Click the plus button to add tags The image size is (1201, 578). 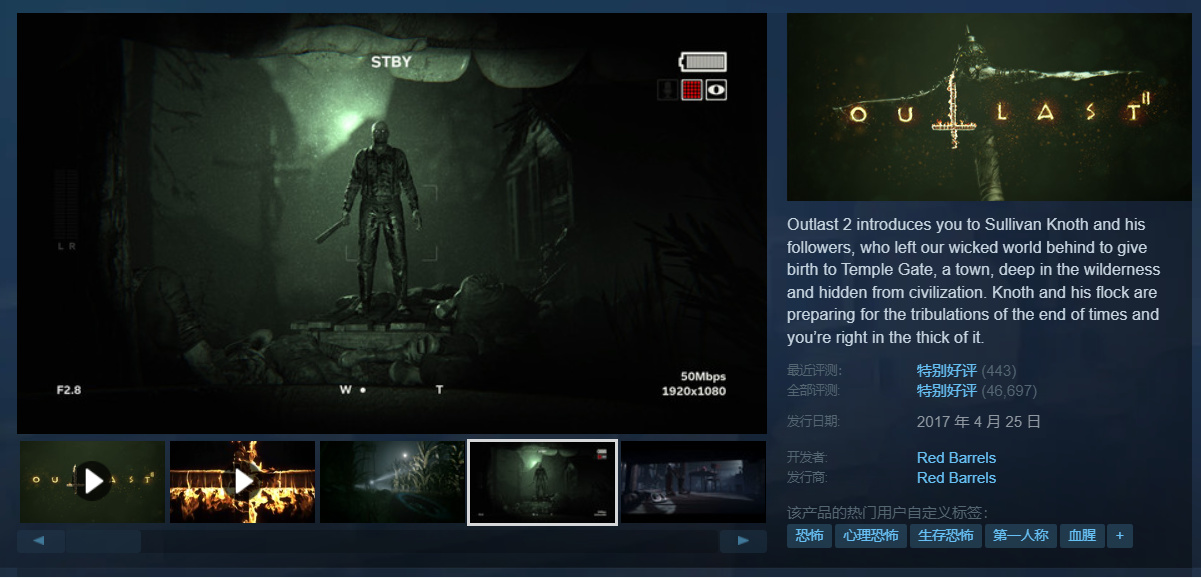pos(1120,536)
